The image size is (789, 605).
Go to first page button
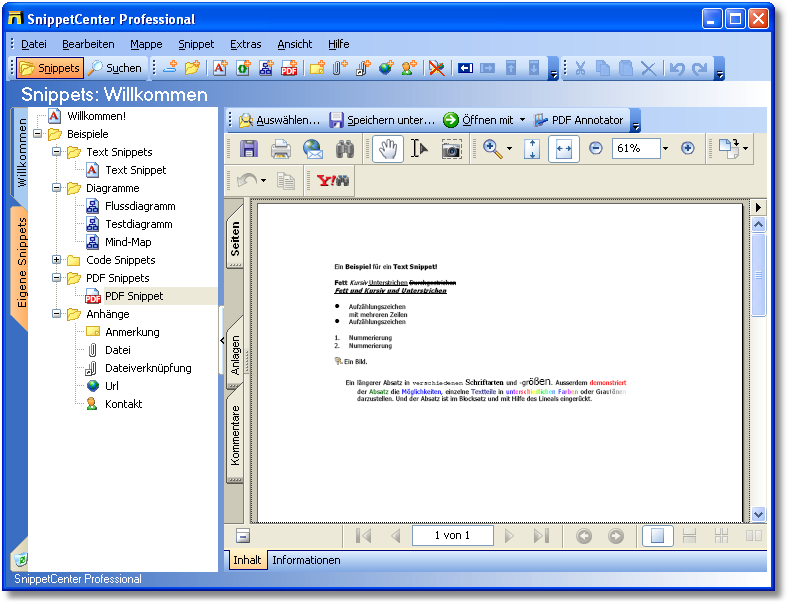[x=363, y=536]
